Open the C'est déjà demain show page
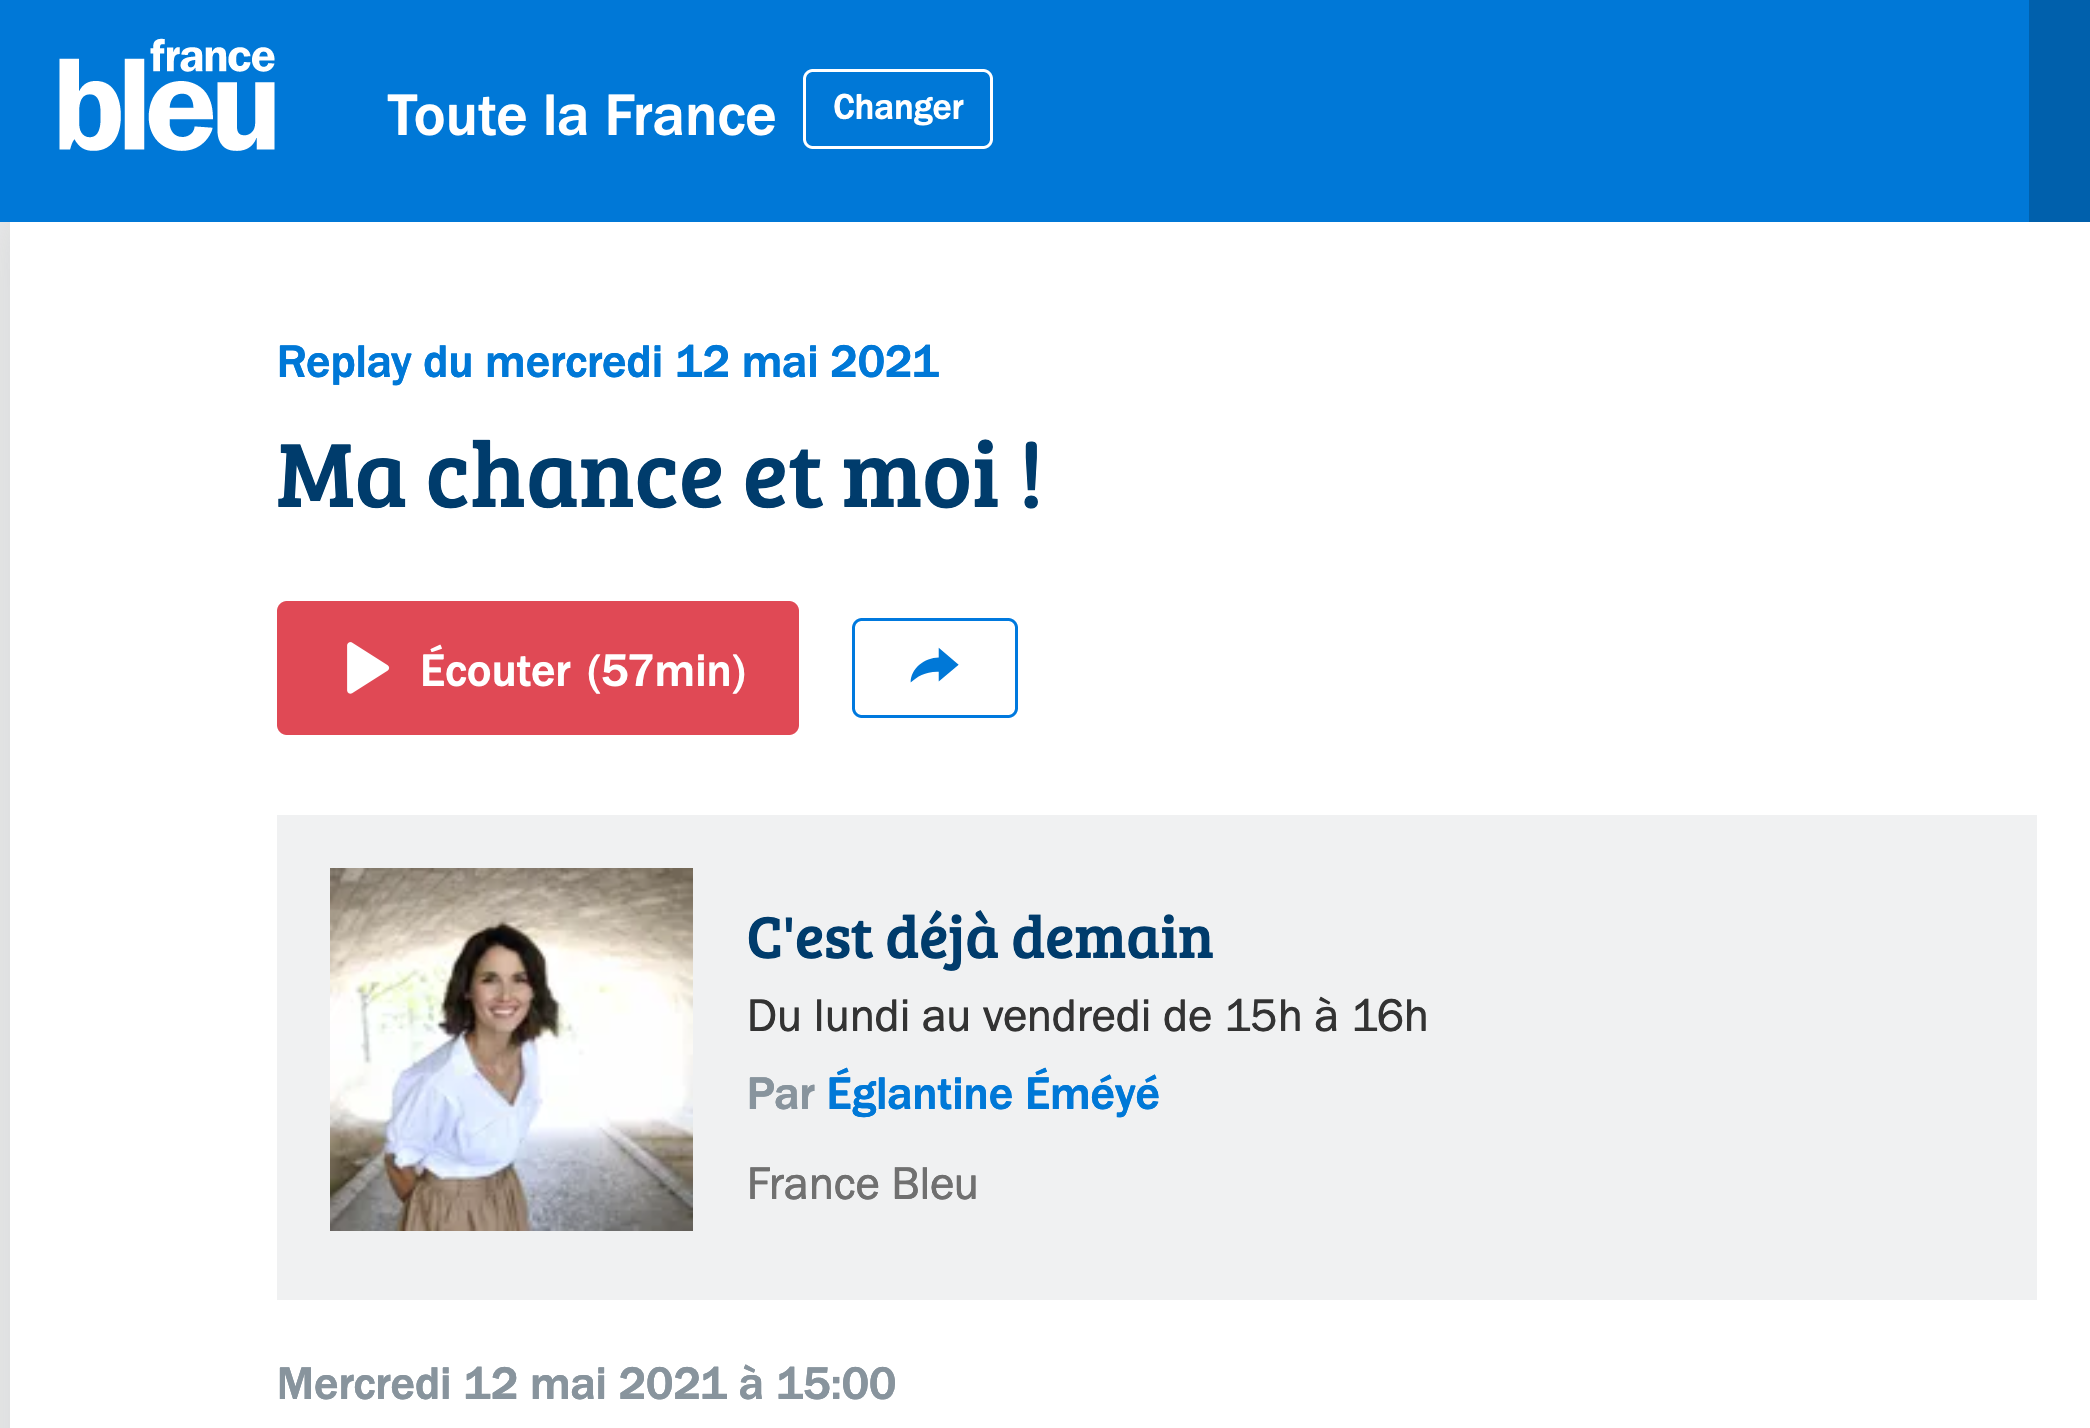 tap(979, 938)
